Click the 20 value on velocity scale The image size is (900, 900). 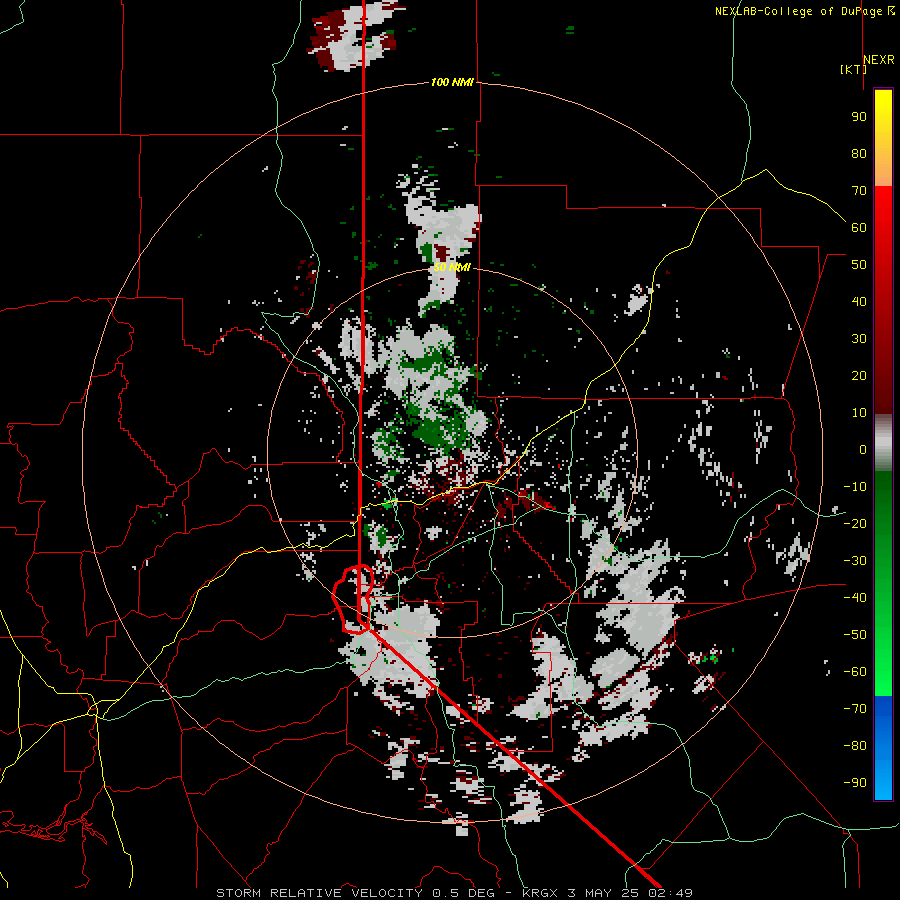click(x=859, y=375)
